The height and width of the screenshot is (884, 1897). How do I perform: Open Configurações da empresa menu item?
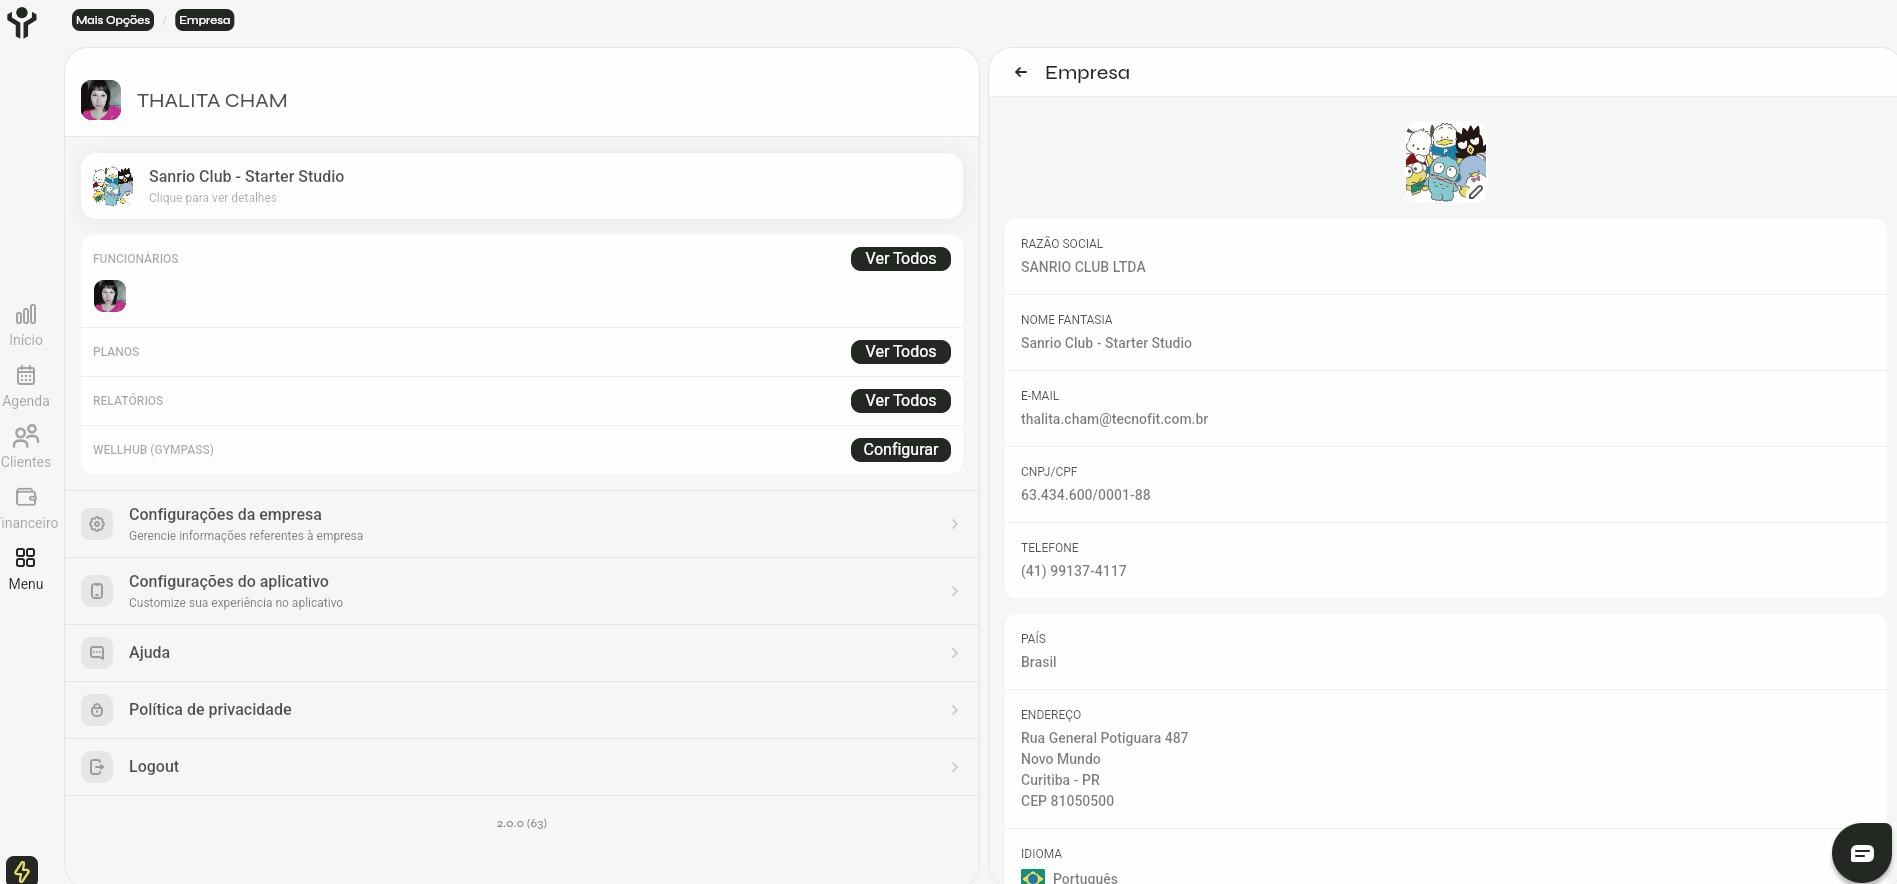[522, 524]
